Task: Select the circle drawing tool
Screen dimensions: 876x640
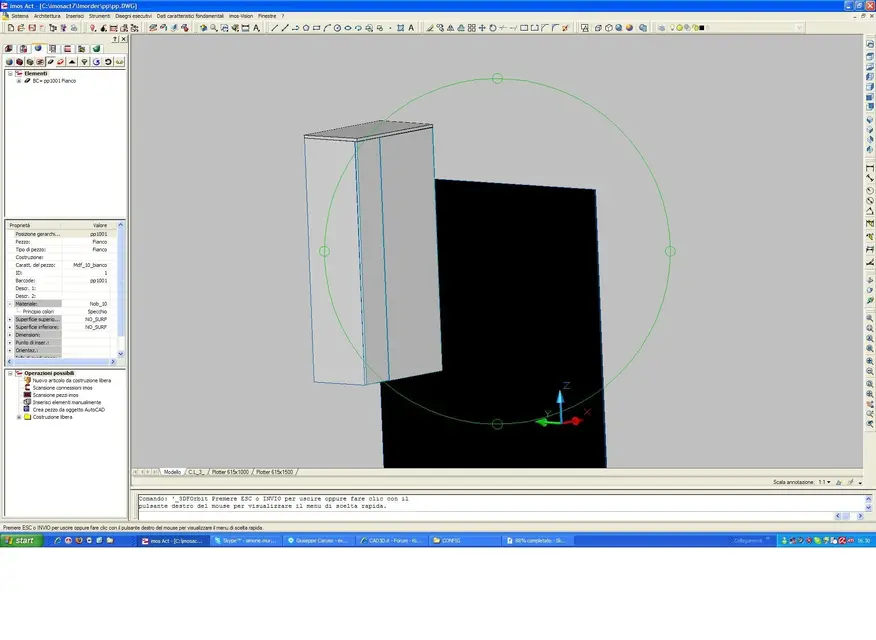Action: (337, 28)
